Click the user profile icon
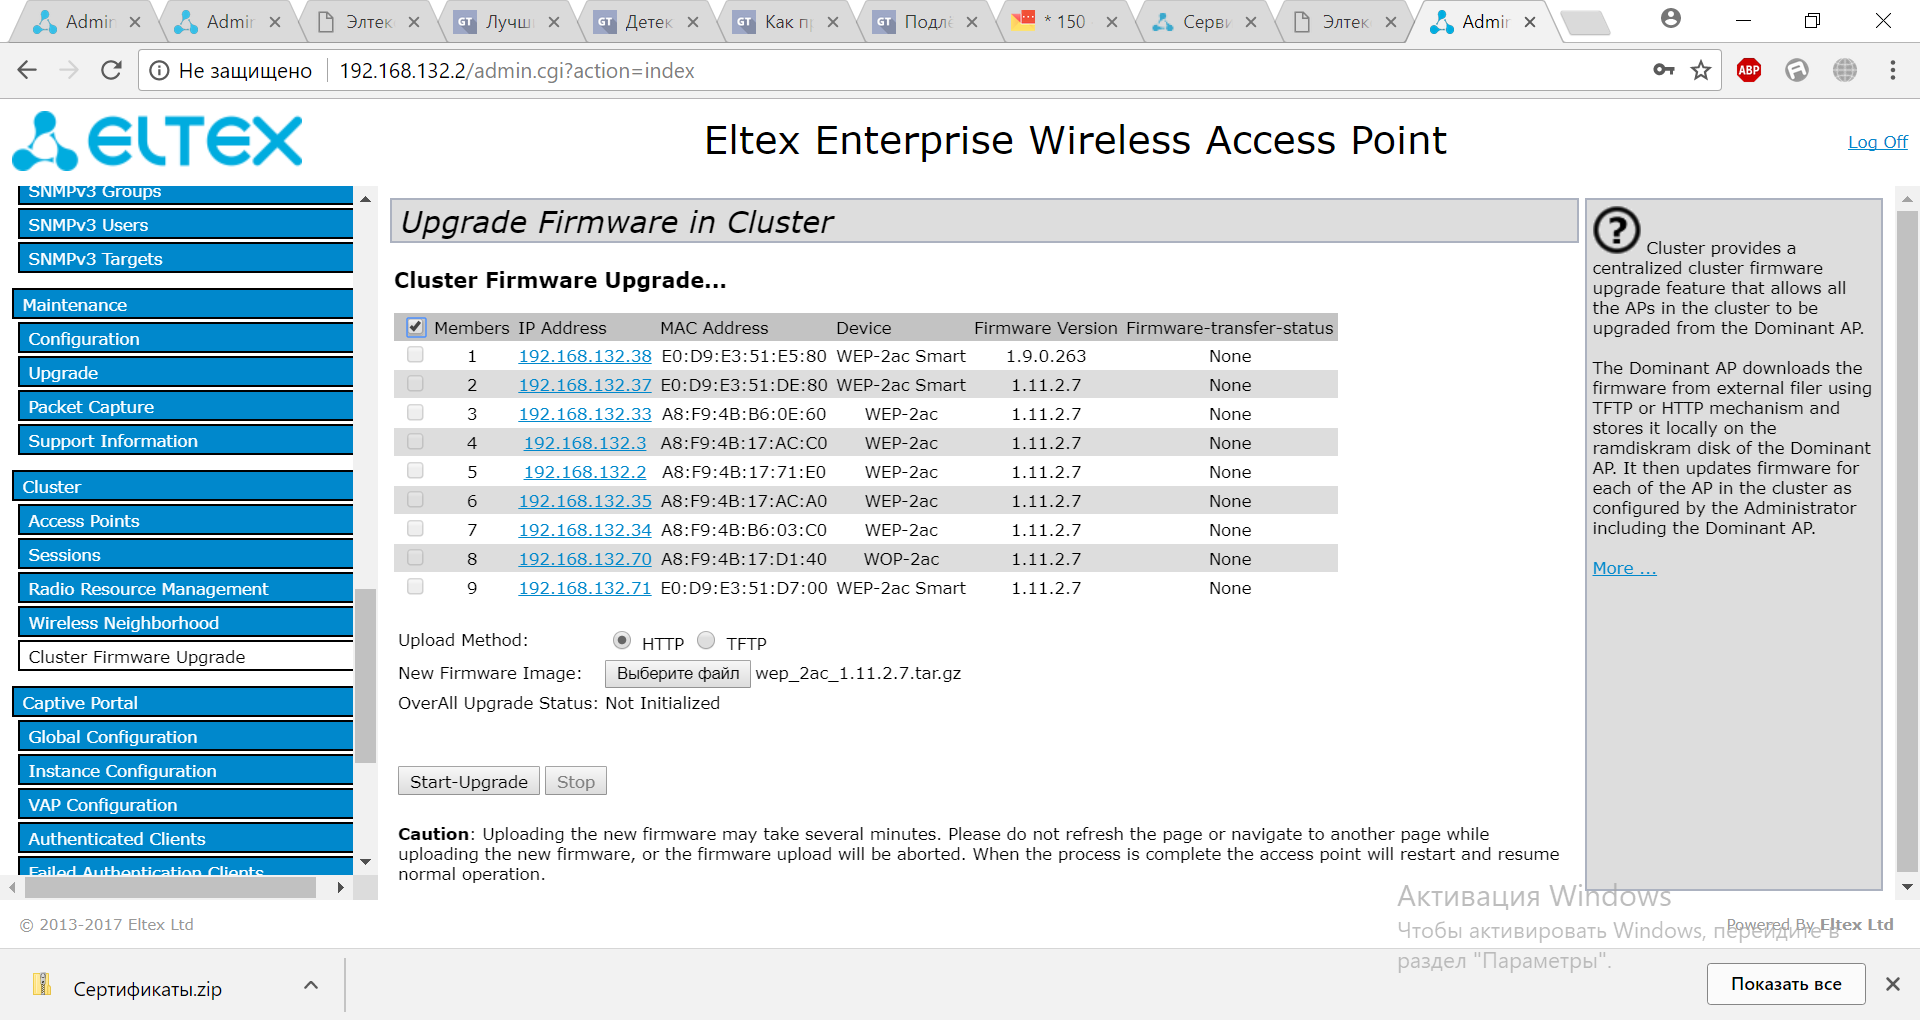 [x=1670, y=19]
